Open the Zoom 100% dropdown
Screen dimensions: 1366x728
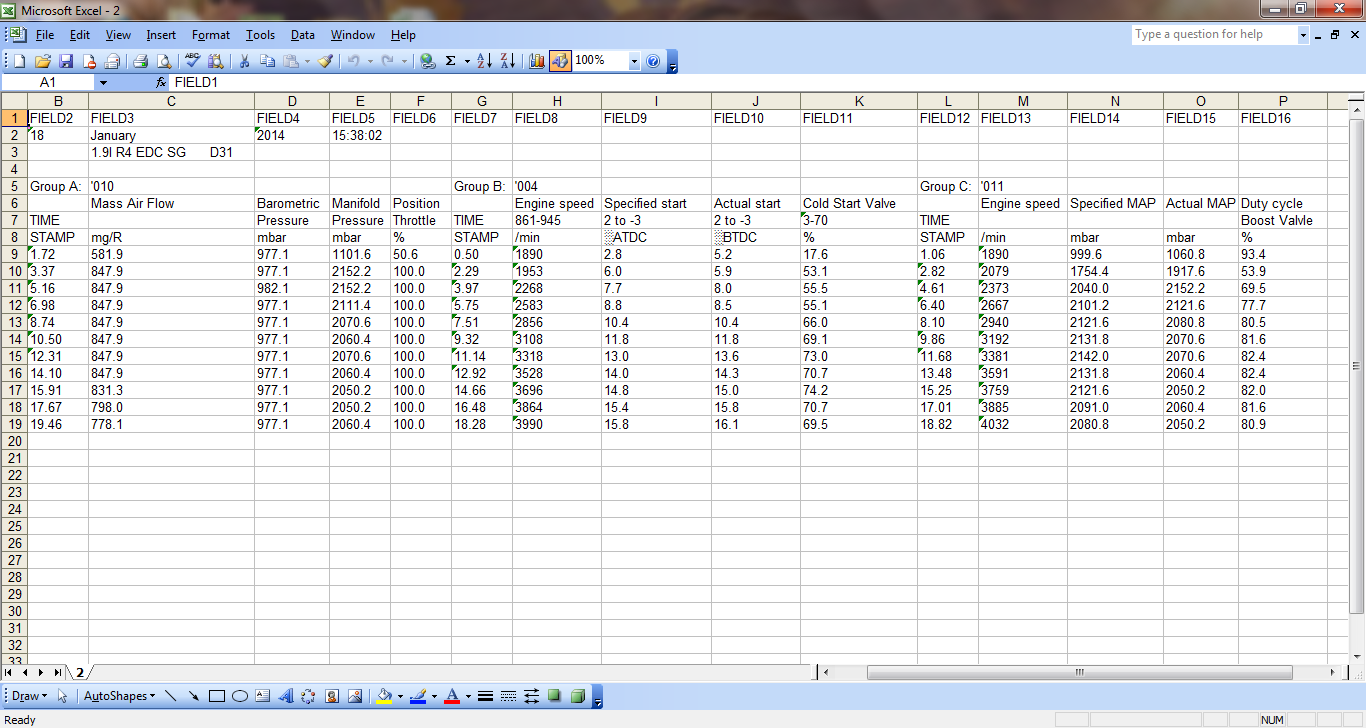point(634,61)
